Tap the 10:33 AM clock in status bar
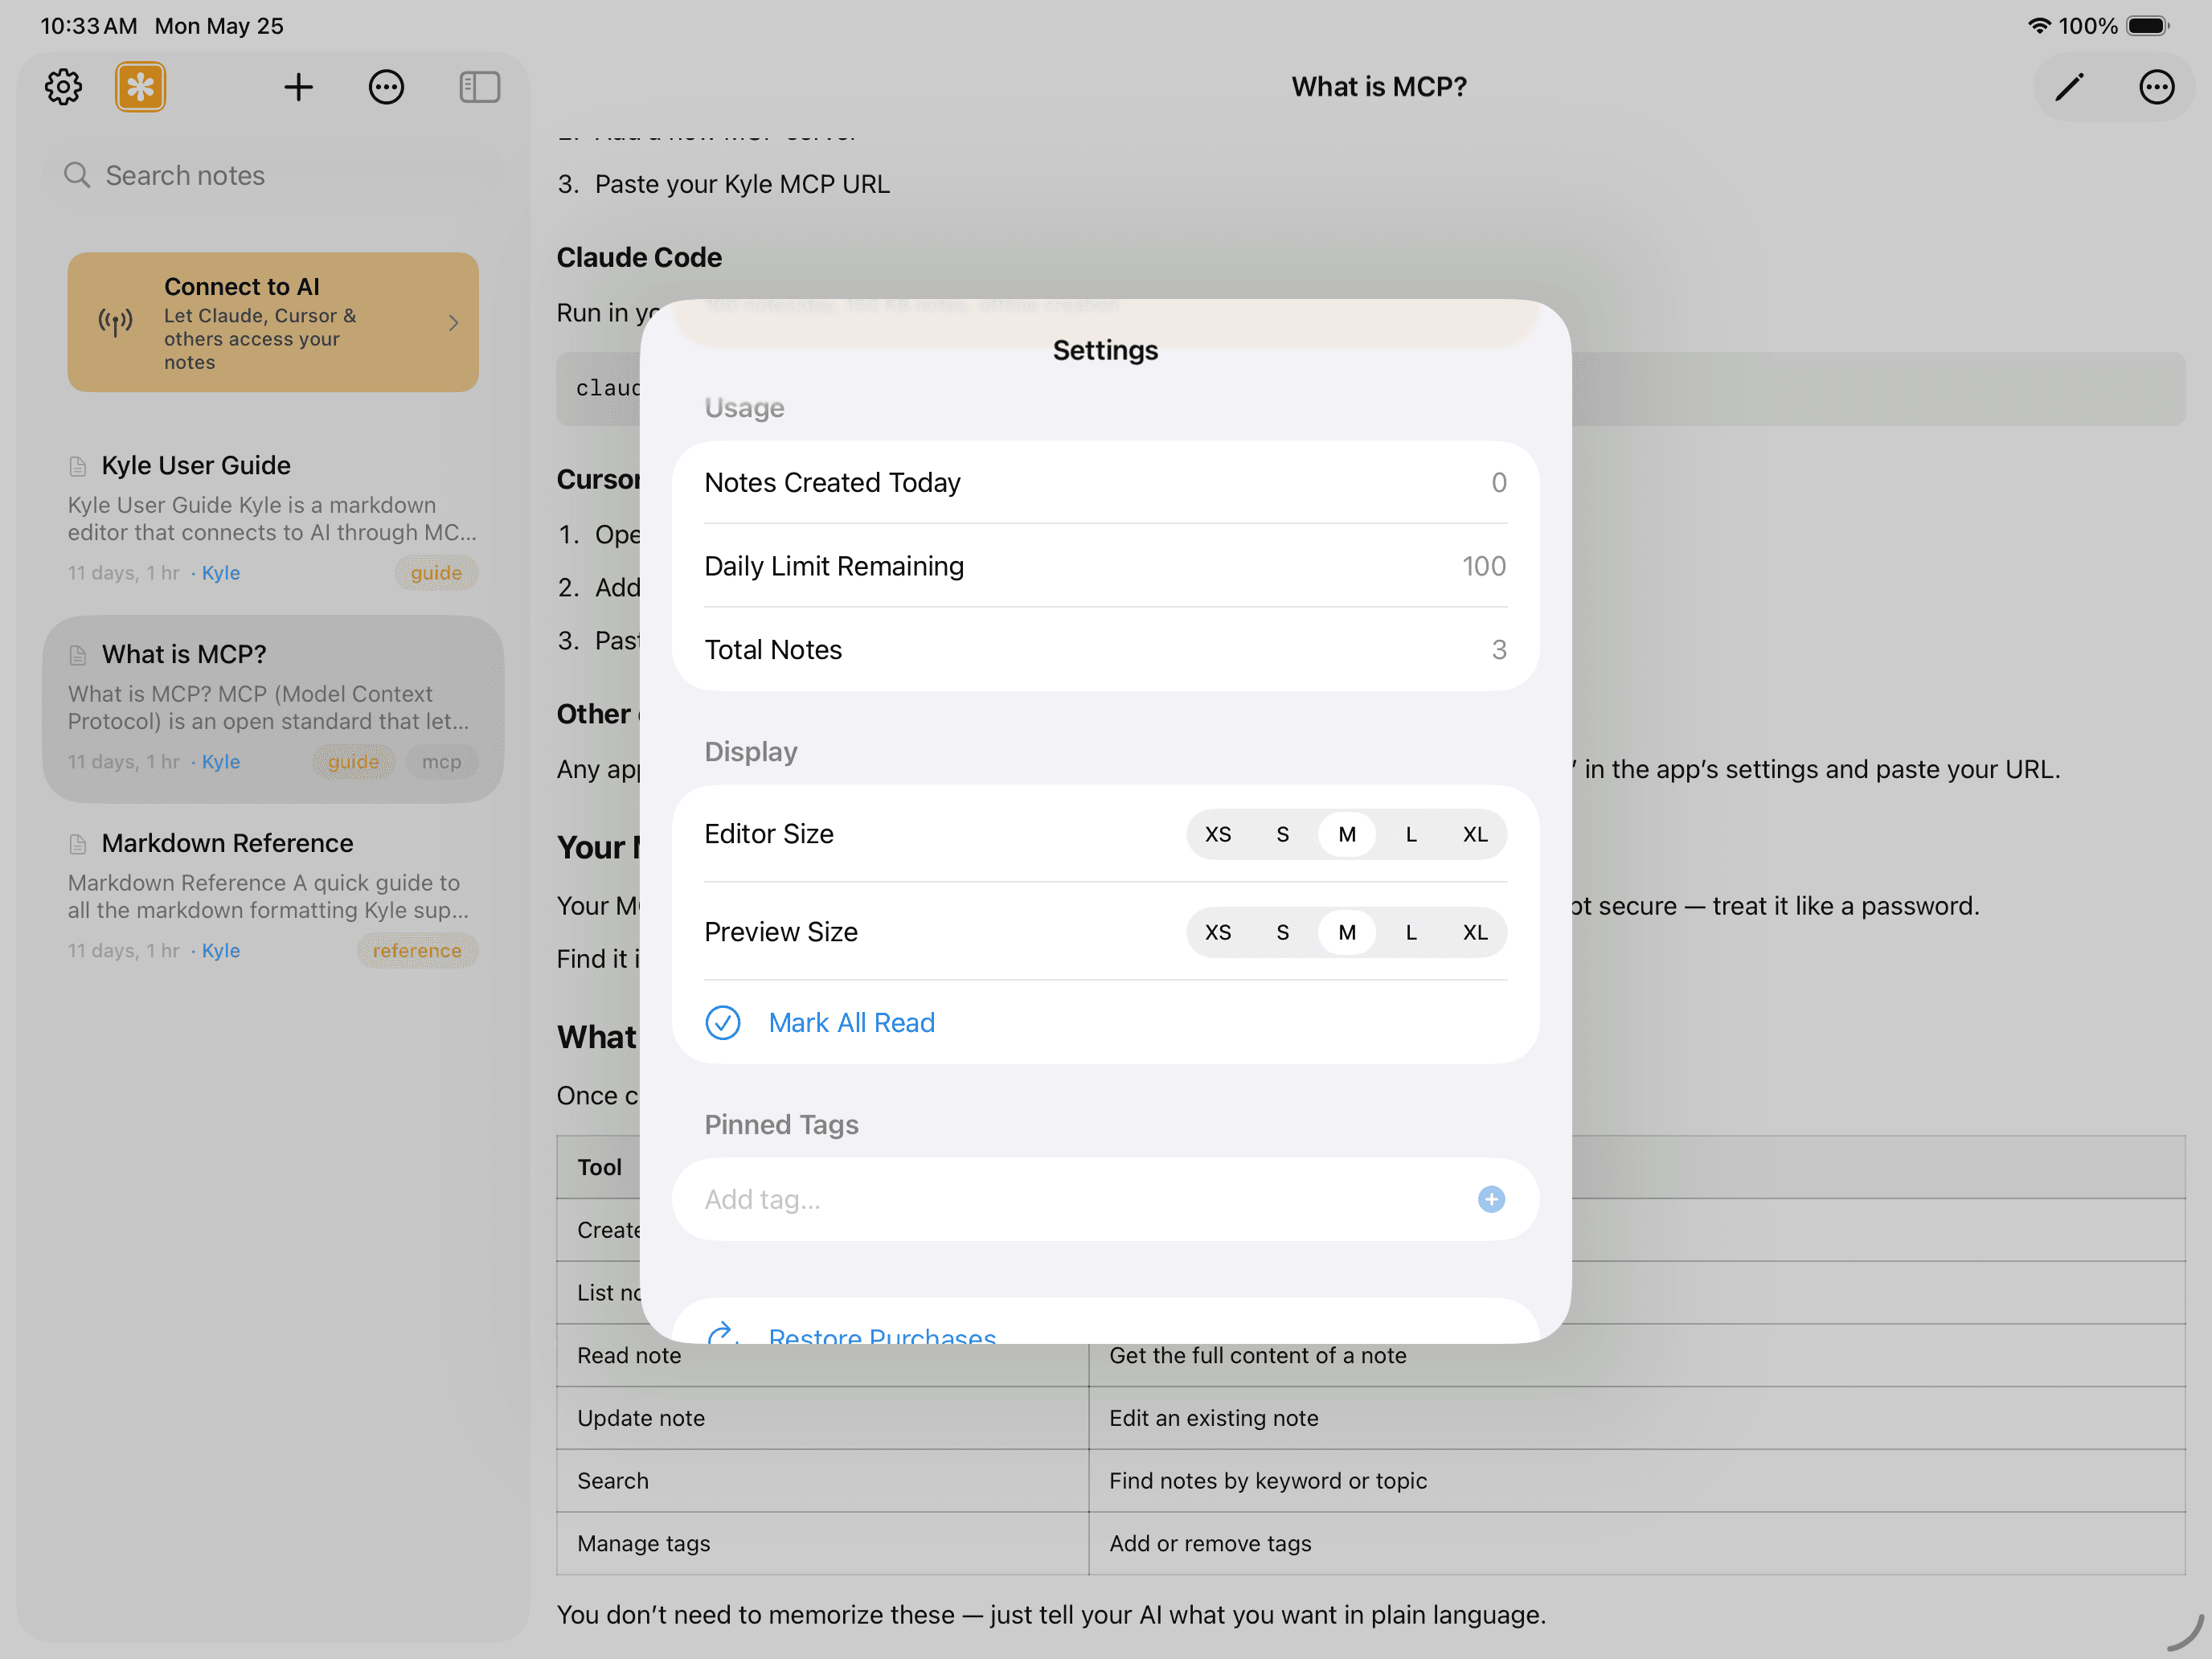 [88, 26]
